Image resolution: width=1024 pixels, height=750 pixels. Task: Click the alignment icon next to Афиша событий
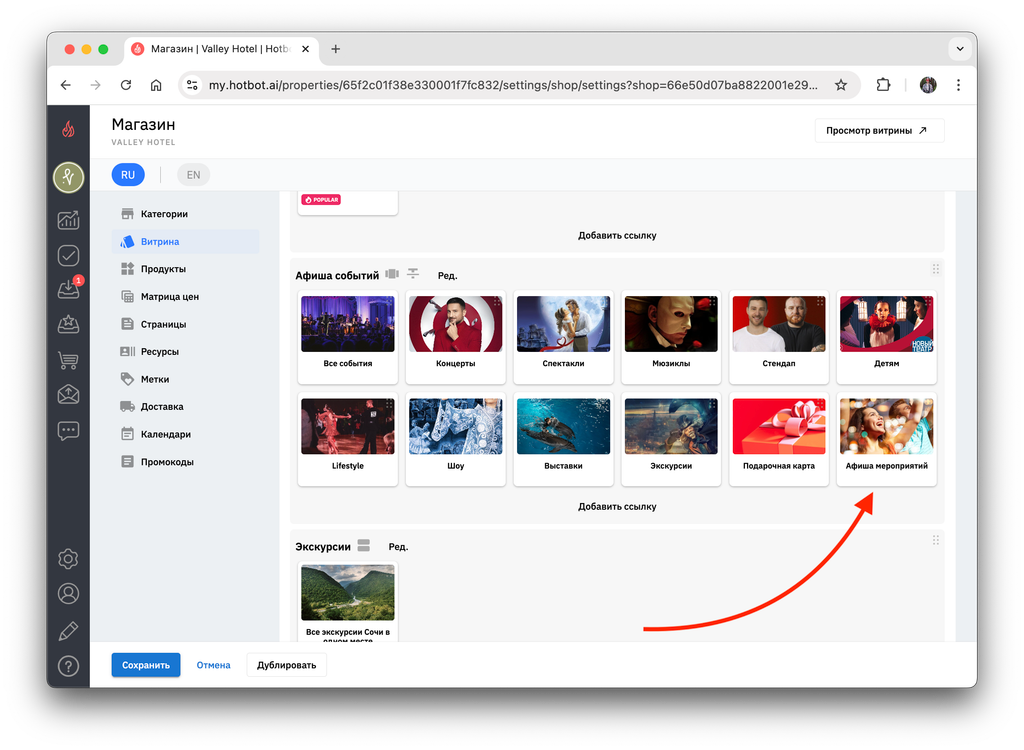(x=413, y=274)
